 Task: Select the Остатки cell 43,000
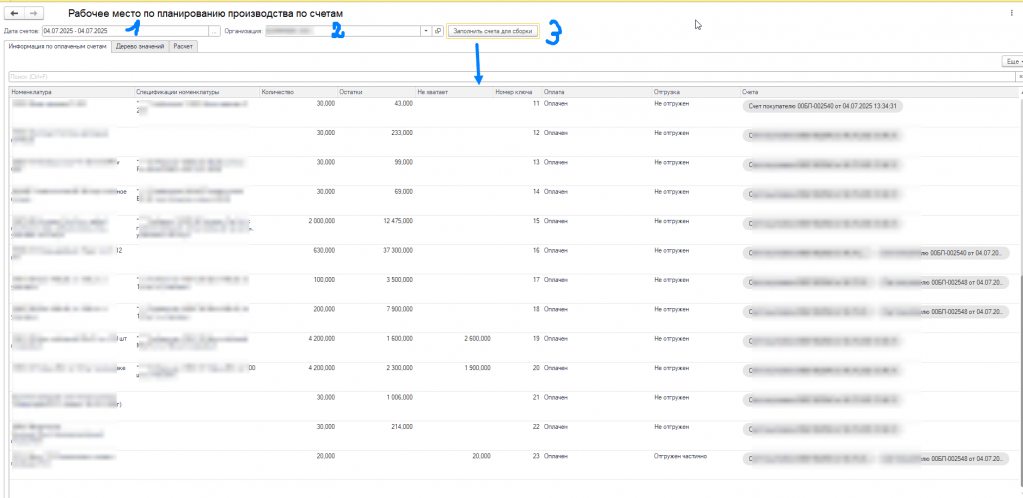click(x=403, y=104)
